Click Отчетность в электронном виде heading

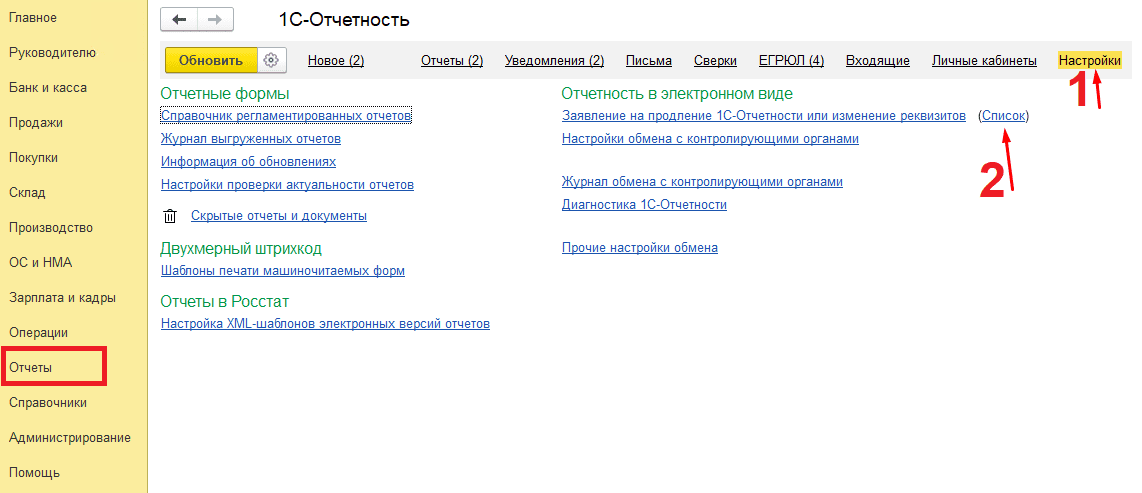pos(677,93)
